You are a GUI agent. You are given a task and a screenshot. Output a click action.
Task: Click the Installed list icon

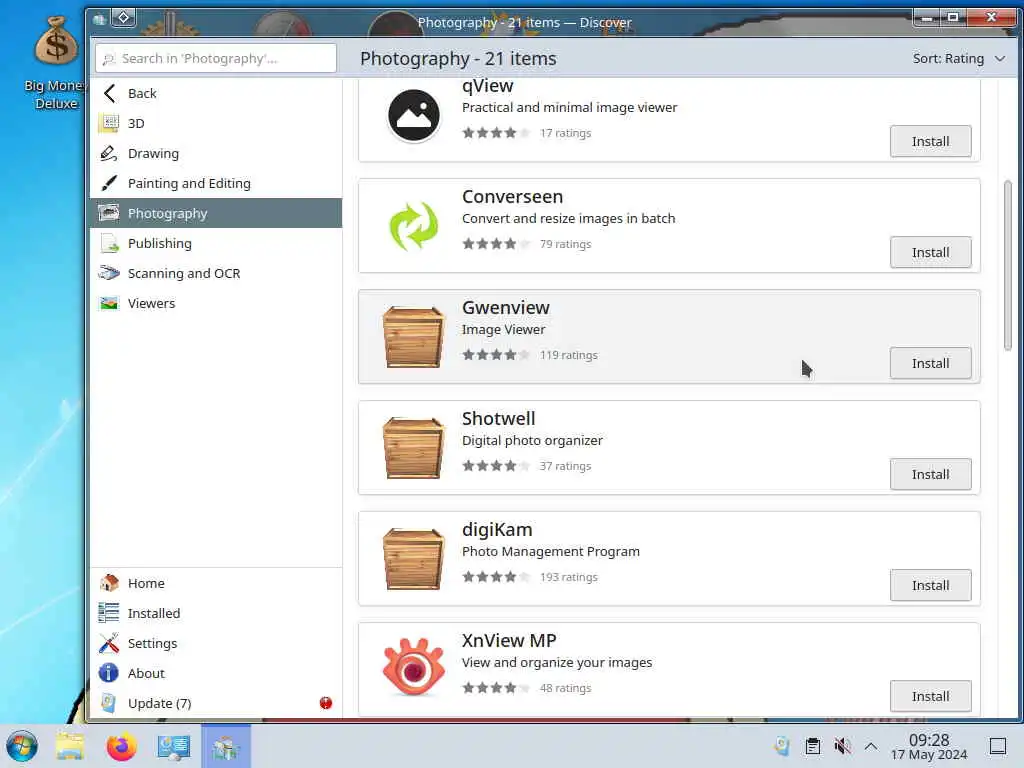pos(109,613)
